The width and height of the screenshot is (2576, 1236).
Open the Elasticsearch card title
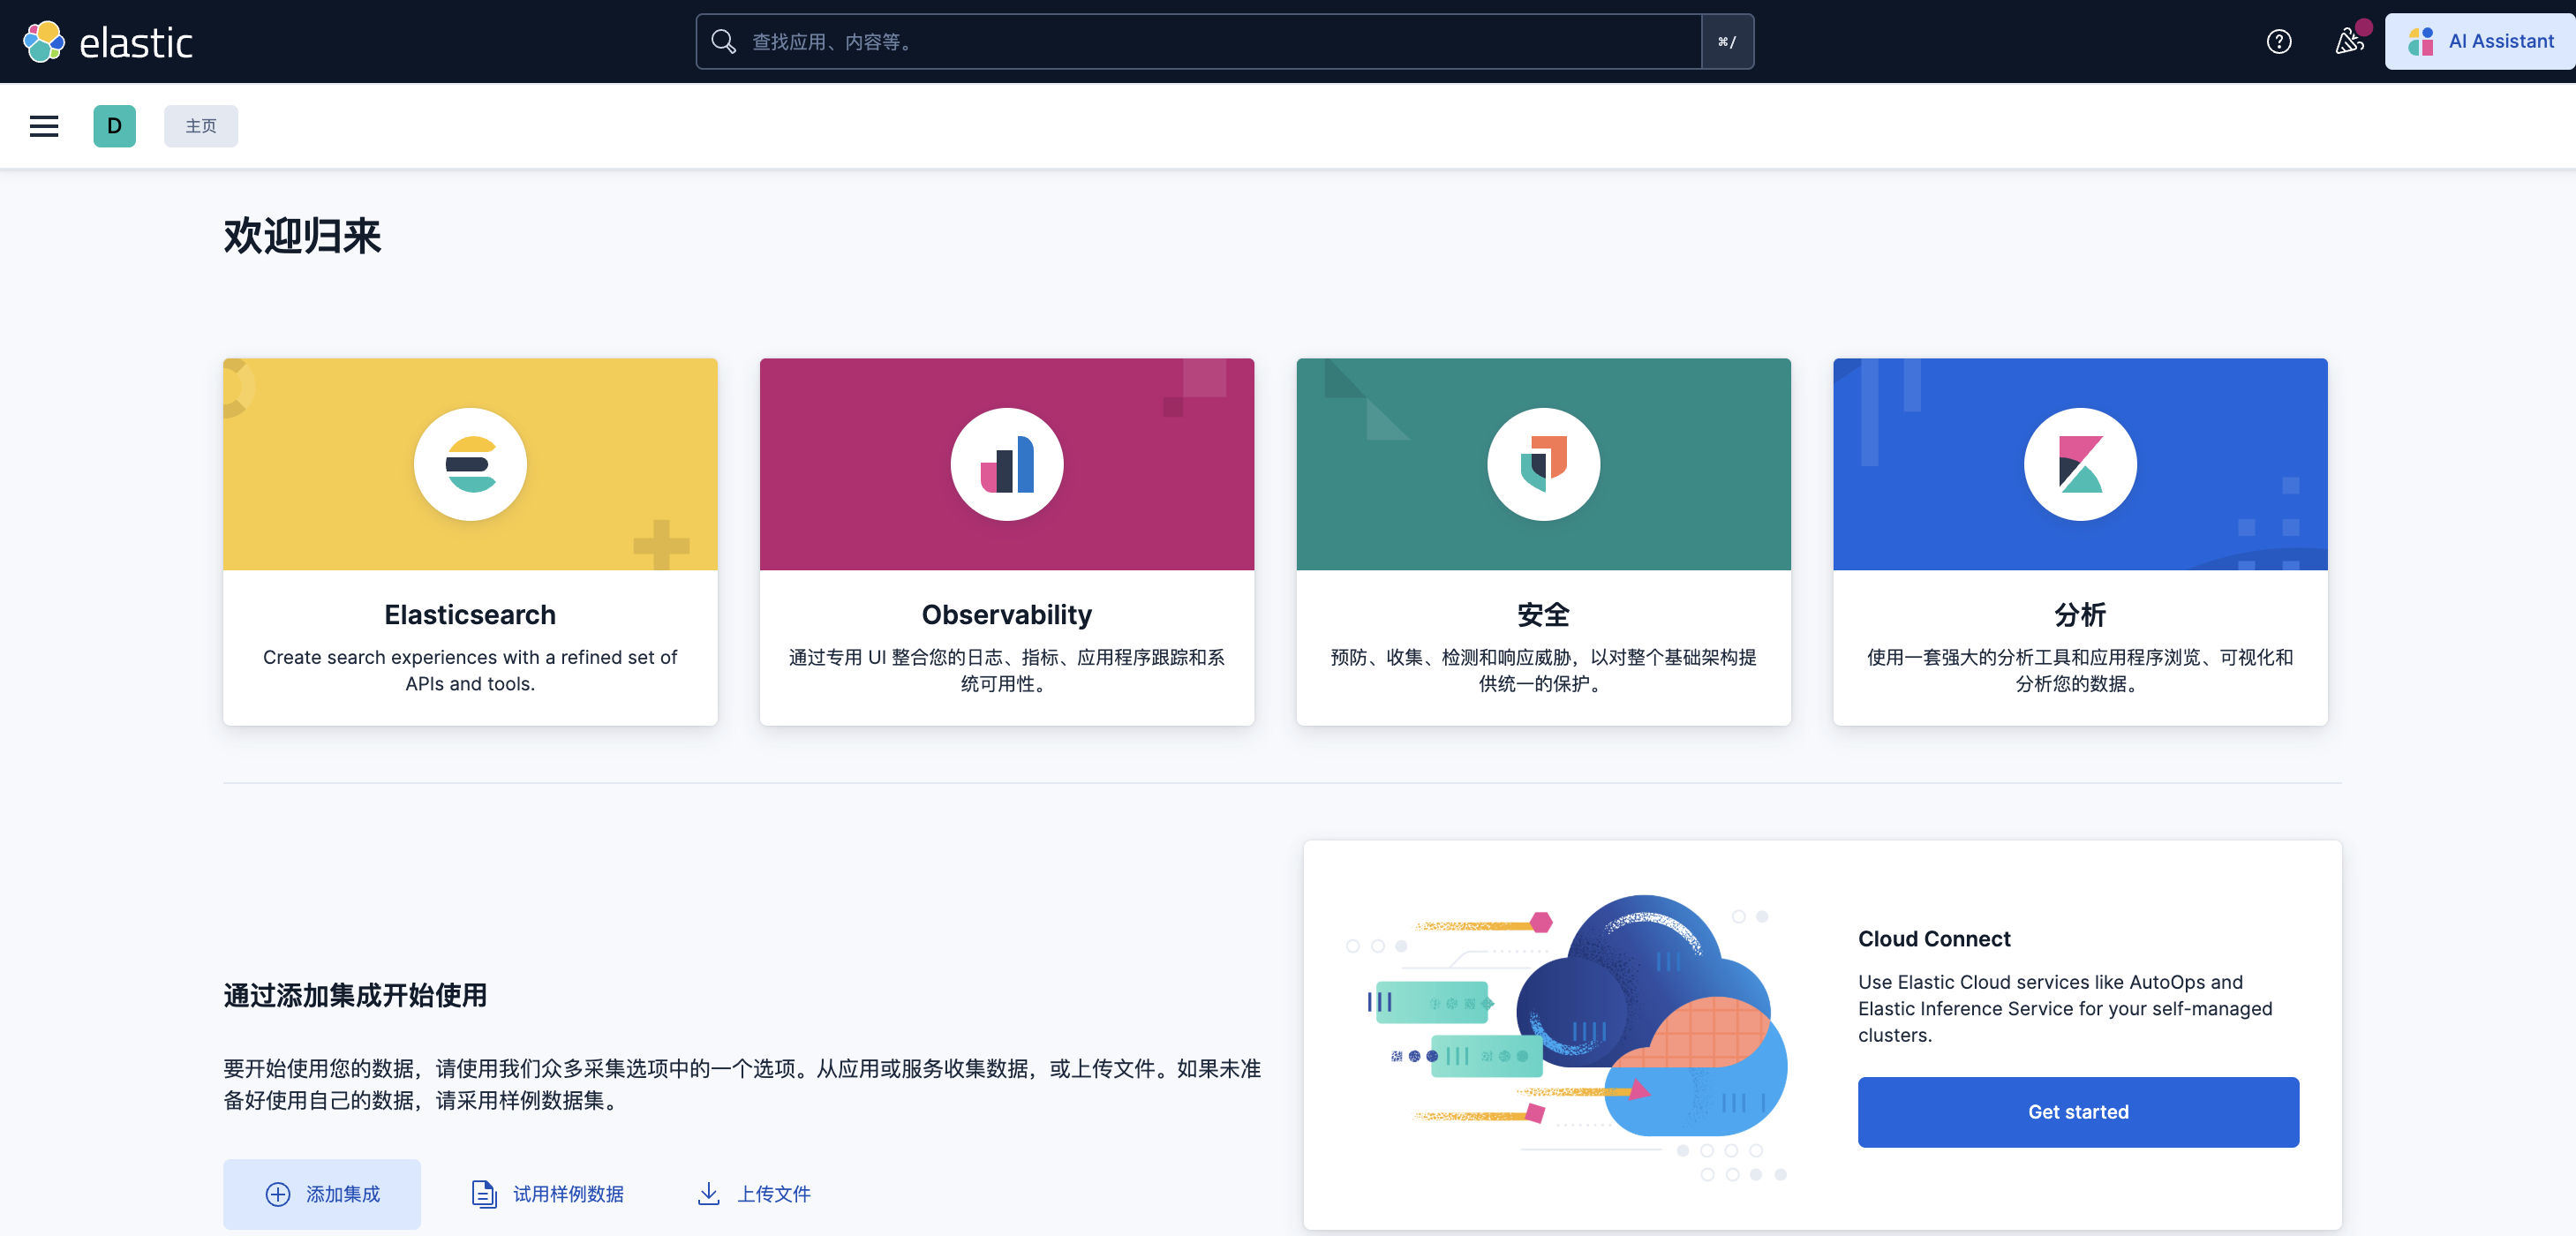[x=470, y=615]
